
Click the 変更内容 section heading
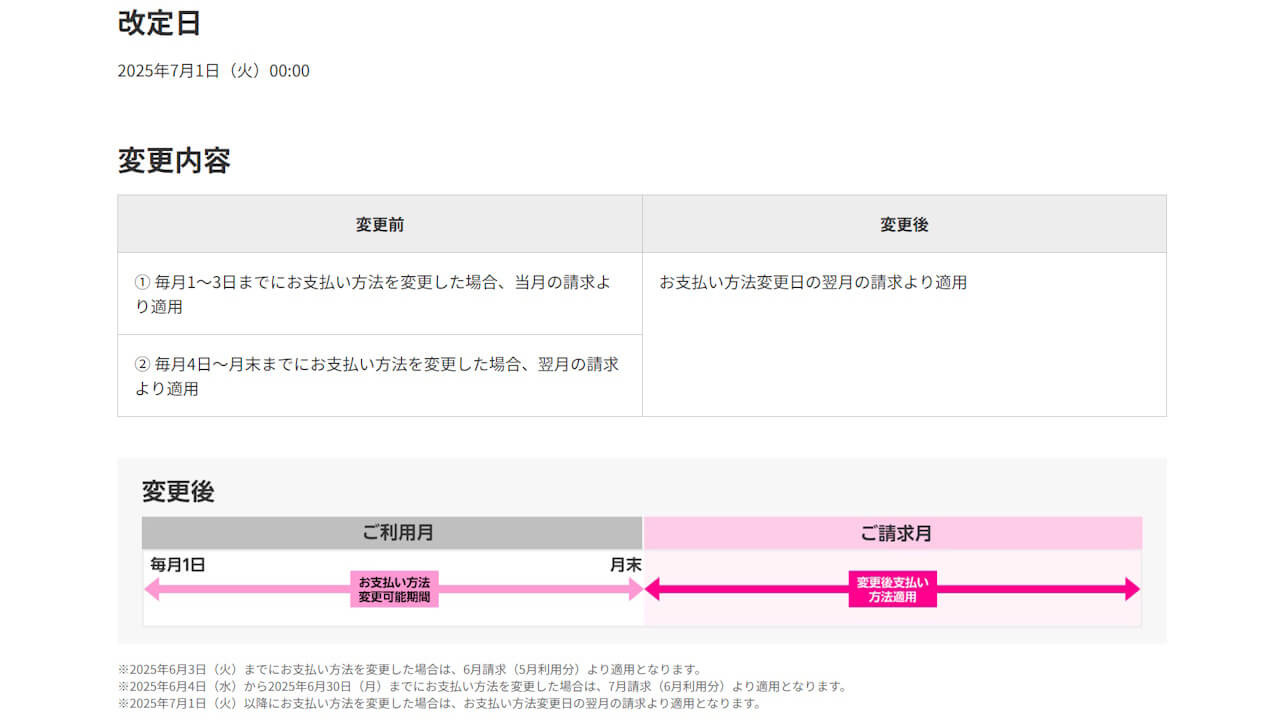pyautogui.click(x=174, y=161)
